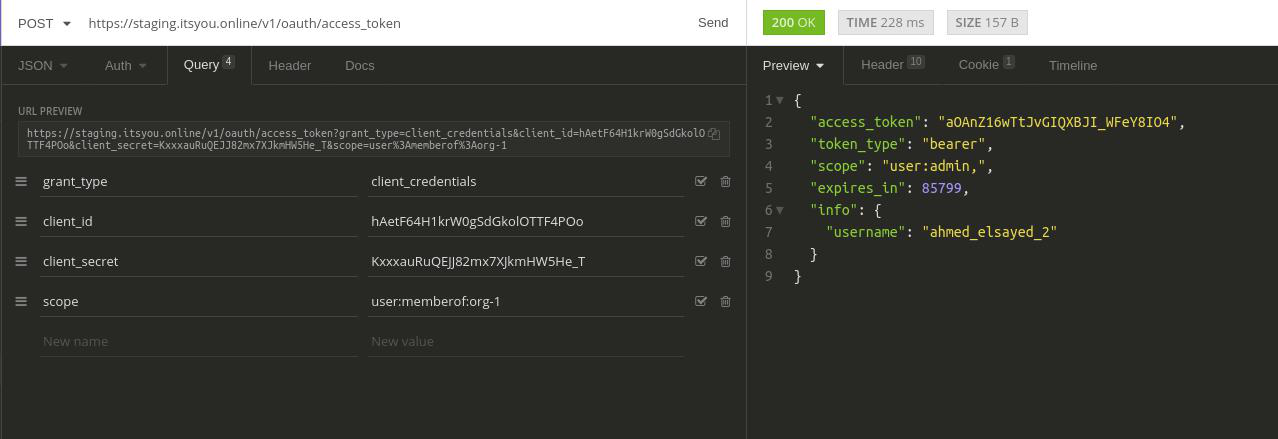Open the Timeline tab
Viewport: 1278px width, 439px height.
pyautogui.click(x=1073, y=65)
